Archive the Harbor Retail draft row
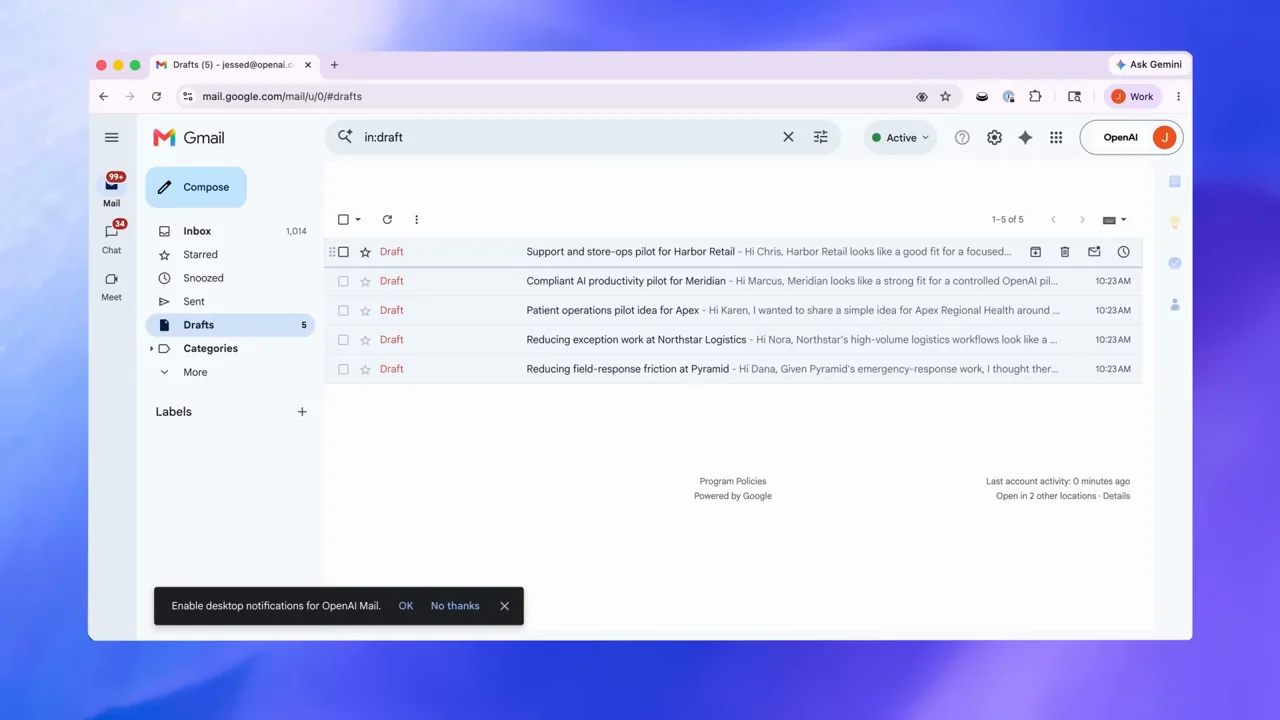The image size is (1280, 720). 1035,252
